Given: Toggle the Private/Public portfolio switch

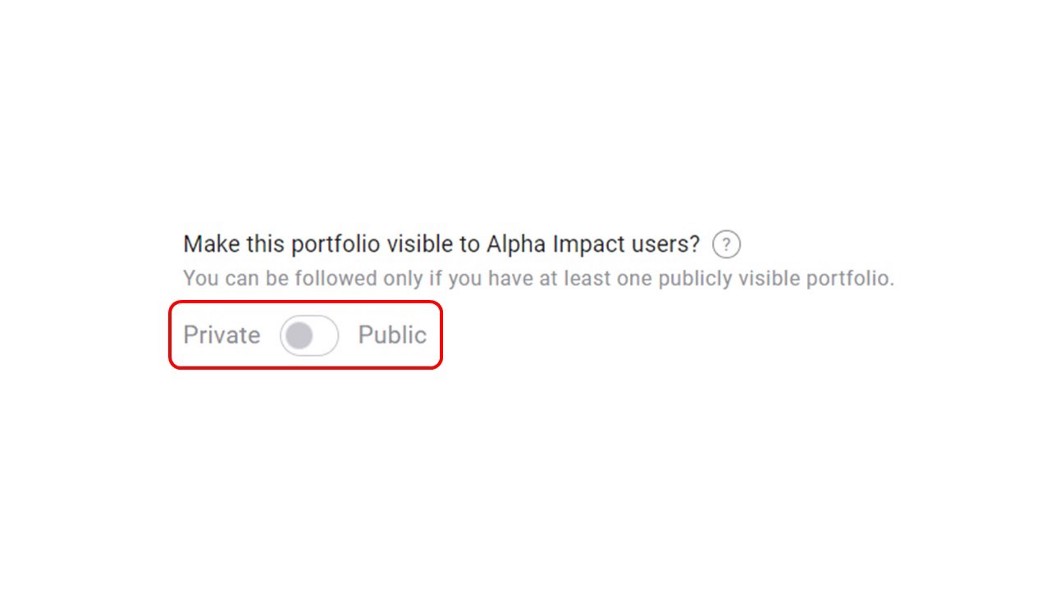Looking at the screenshot, I should click(x=309, y=336).
